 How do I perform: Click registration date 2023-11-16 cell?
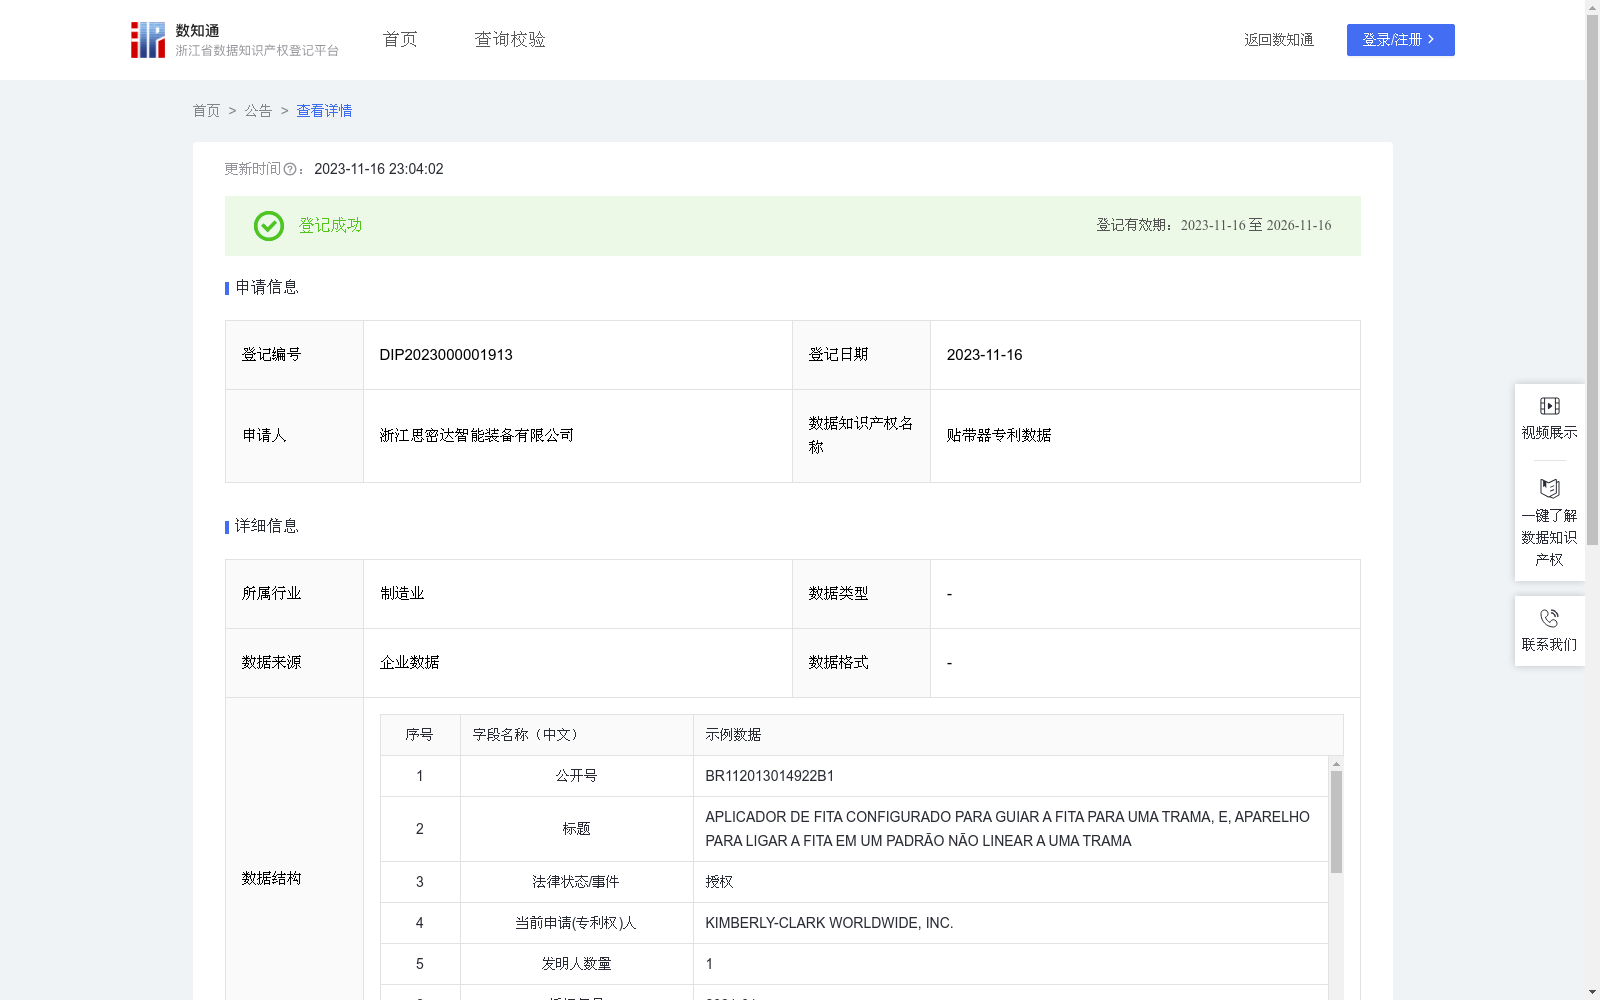click(x=1145, y=355)
